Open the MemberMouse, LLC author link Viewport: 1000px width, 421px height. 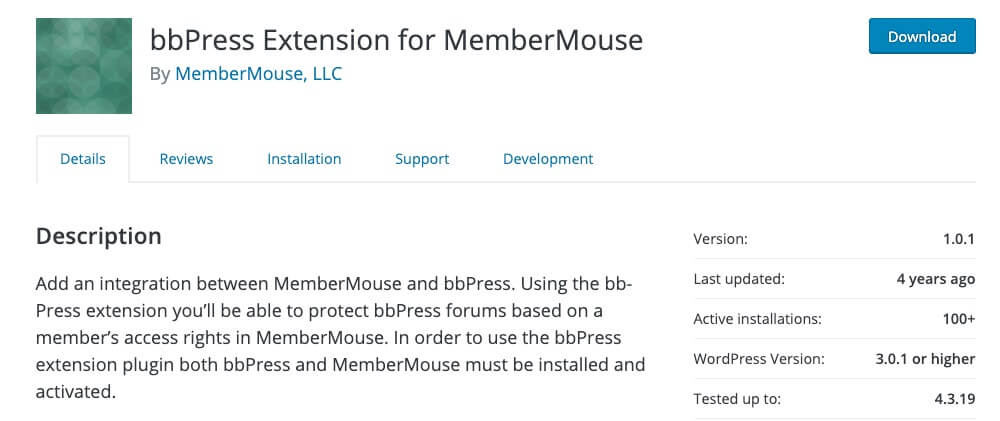click(258, 74)
